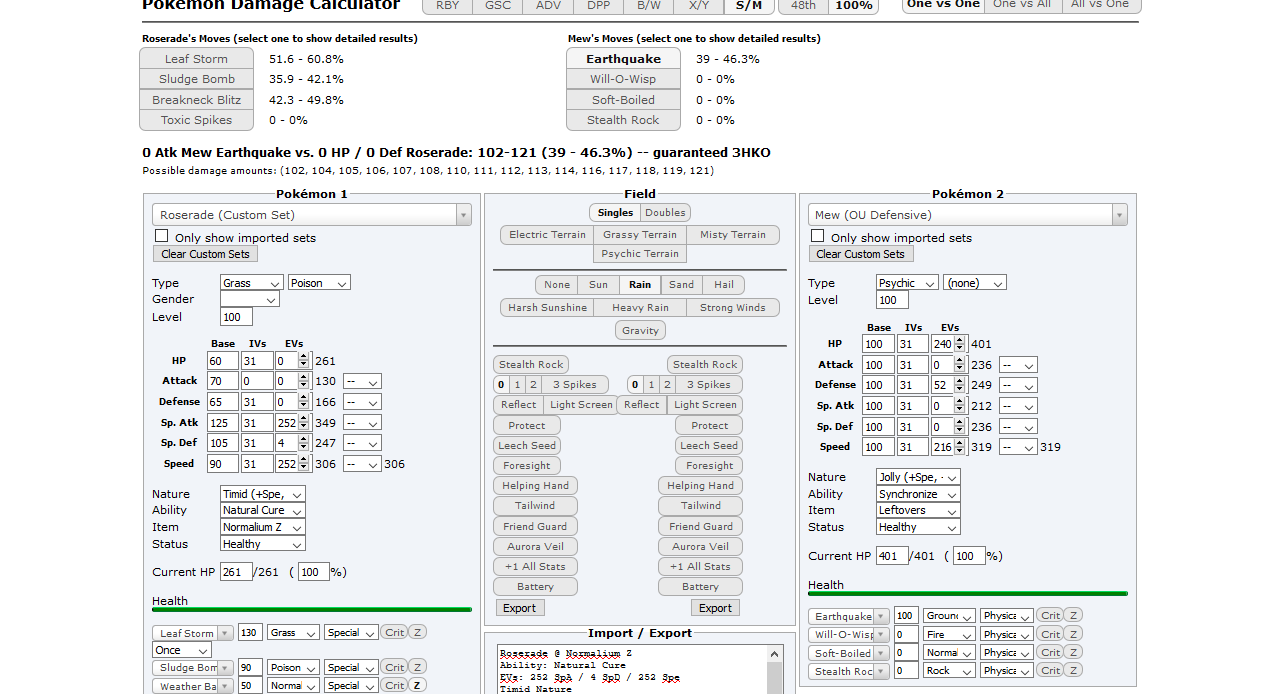This screenshot has width=1280, height=694.
Task: Toggle Crit for Mew's Soft-Boiled
Action: [1049, 653]
